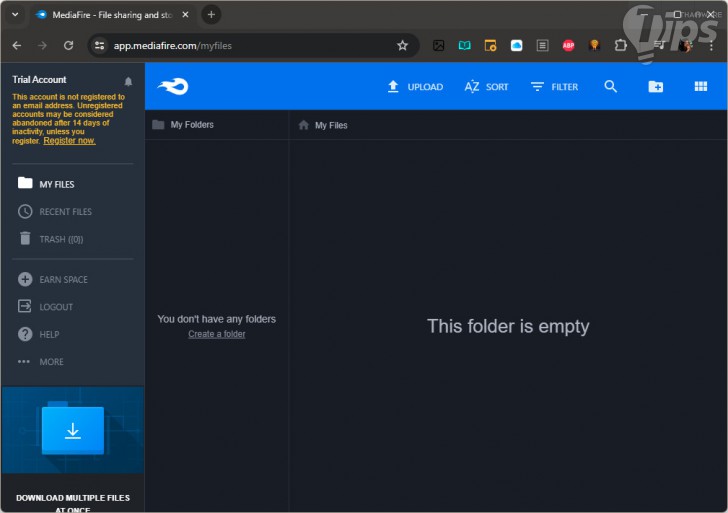Go back in the browser
This screenshot has width=728, height=513.
pyautogui.click(x=17, y=45)
